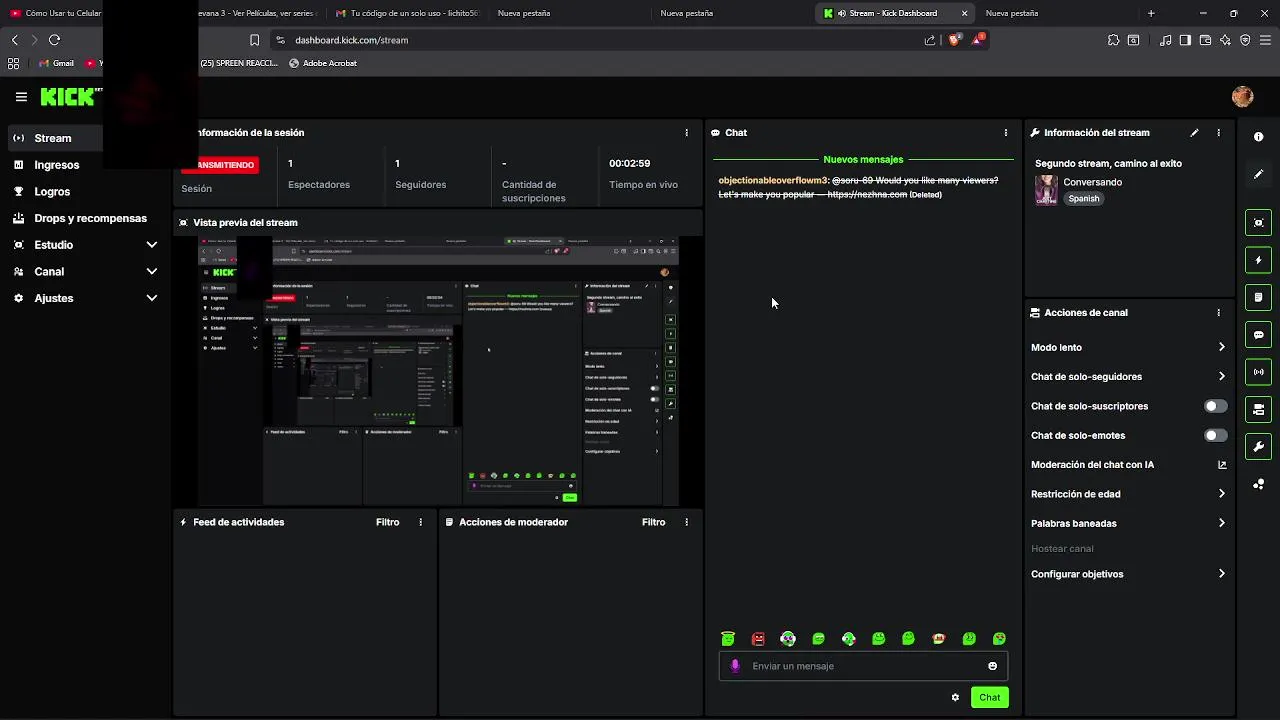Click the Brave shields lion icon
The image size is (1280, 720).
[x=954, y=40]
